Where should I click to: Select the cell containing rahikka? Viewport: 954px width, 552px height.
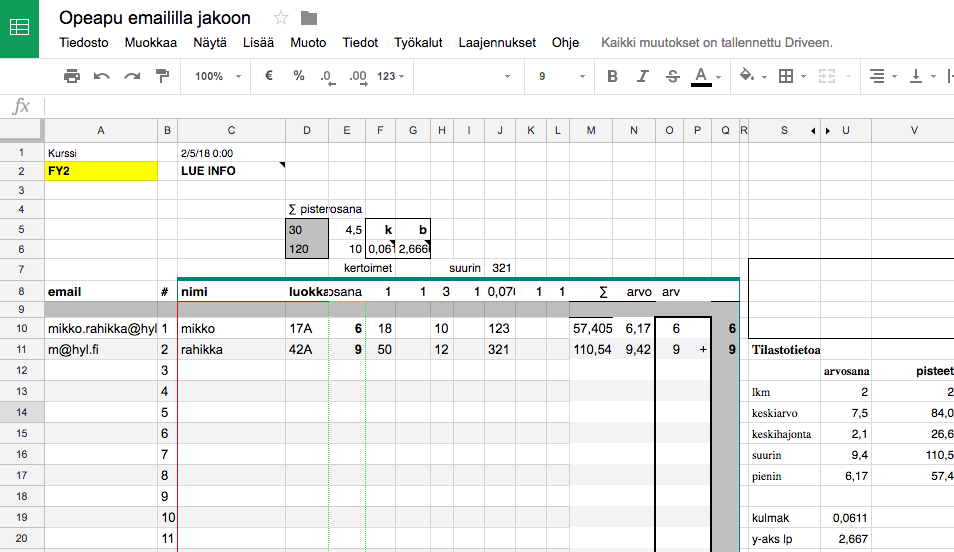tap(231, 349)
